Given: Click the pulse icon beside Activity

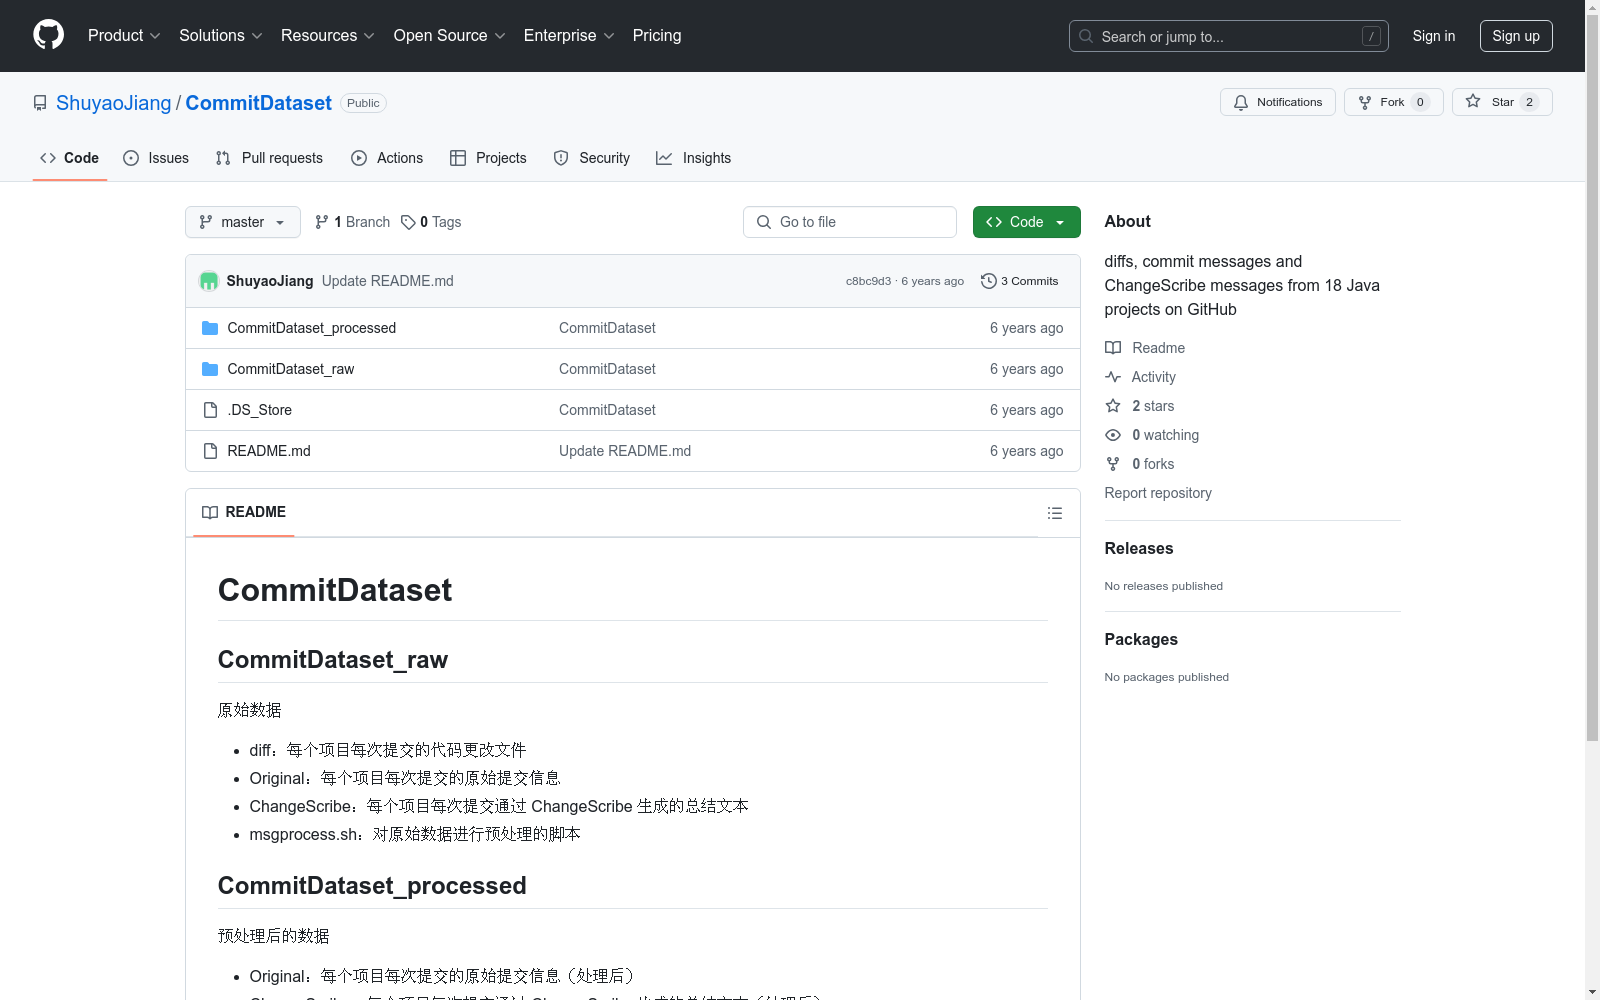Looking at the screenshot, I should [x=1113, y=377].
